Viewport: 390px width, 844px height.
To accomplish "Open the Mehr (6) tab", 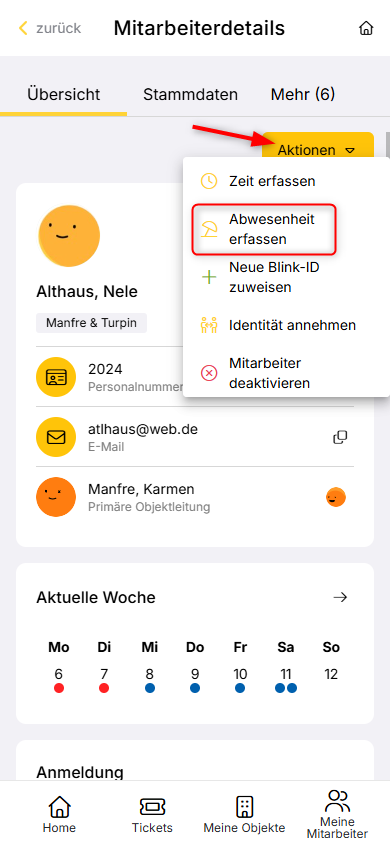I will pyautogui.click(x=303, y=95).
